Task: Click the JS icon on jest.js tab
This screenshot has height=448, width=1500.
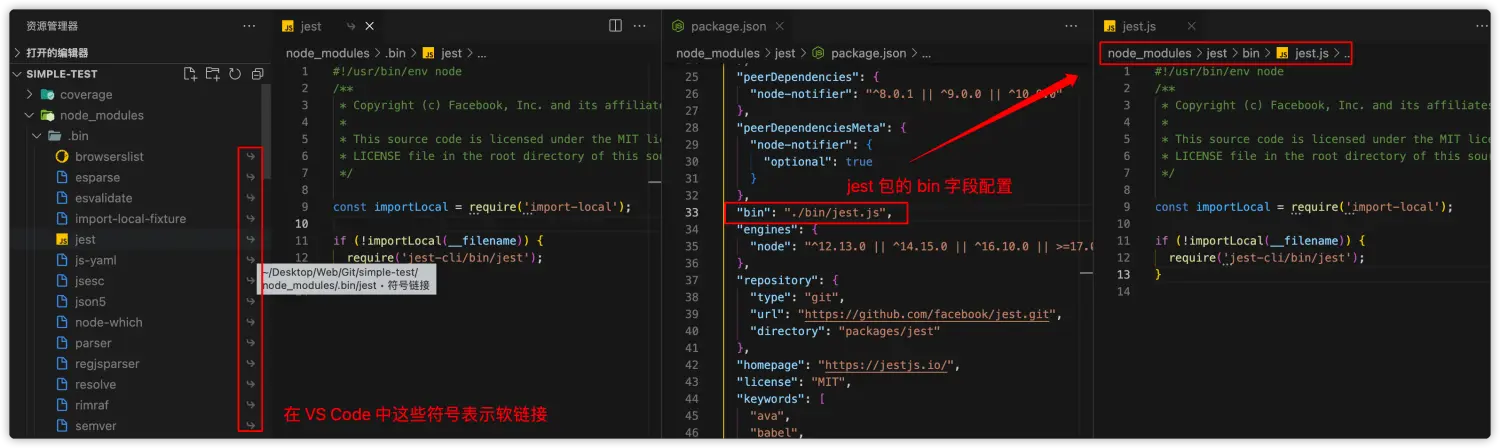Action: click(x=1110, y=26)
